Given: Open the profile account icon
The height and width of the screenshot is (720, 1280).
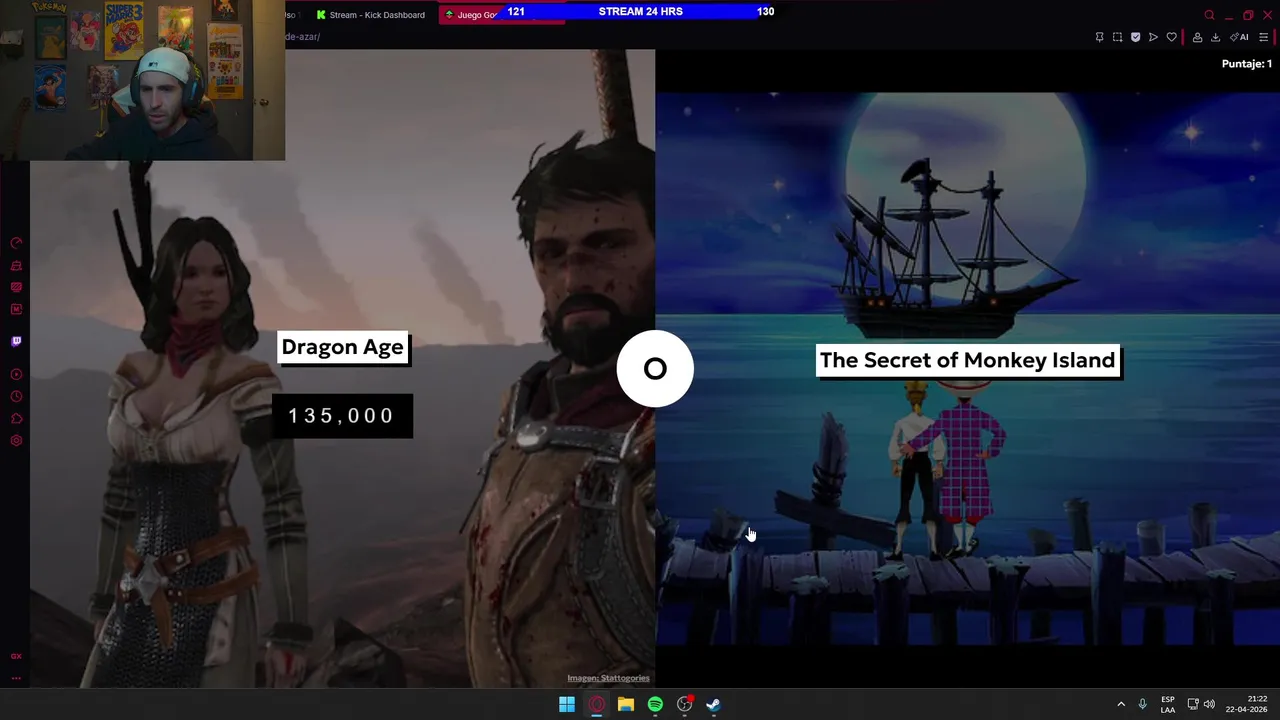Looking at the screenshot, I should [1197, 37].
